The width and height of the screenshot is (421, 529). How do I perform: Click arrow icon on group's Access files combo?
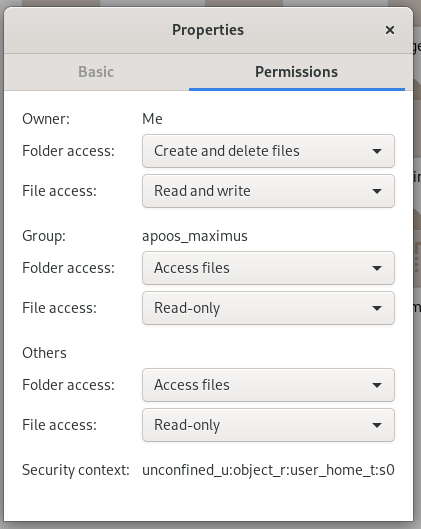[x=377, y=268]
